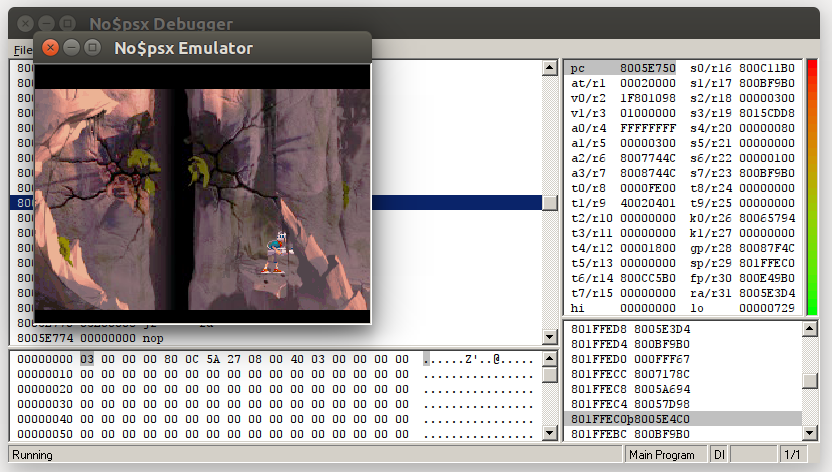Close the No$psx Debugger window

(25, 23)
